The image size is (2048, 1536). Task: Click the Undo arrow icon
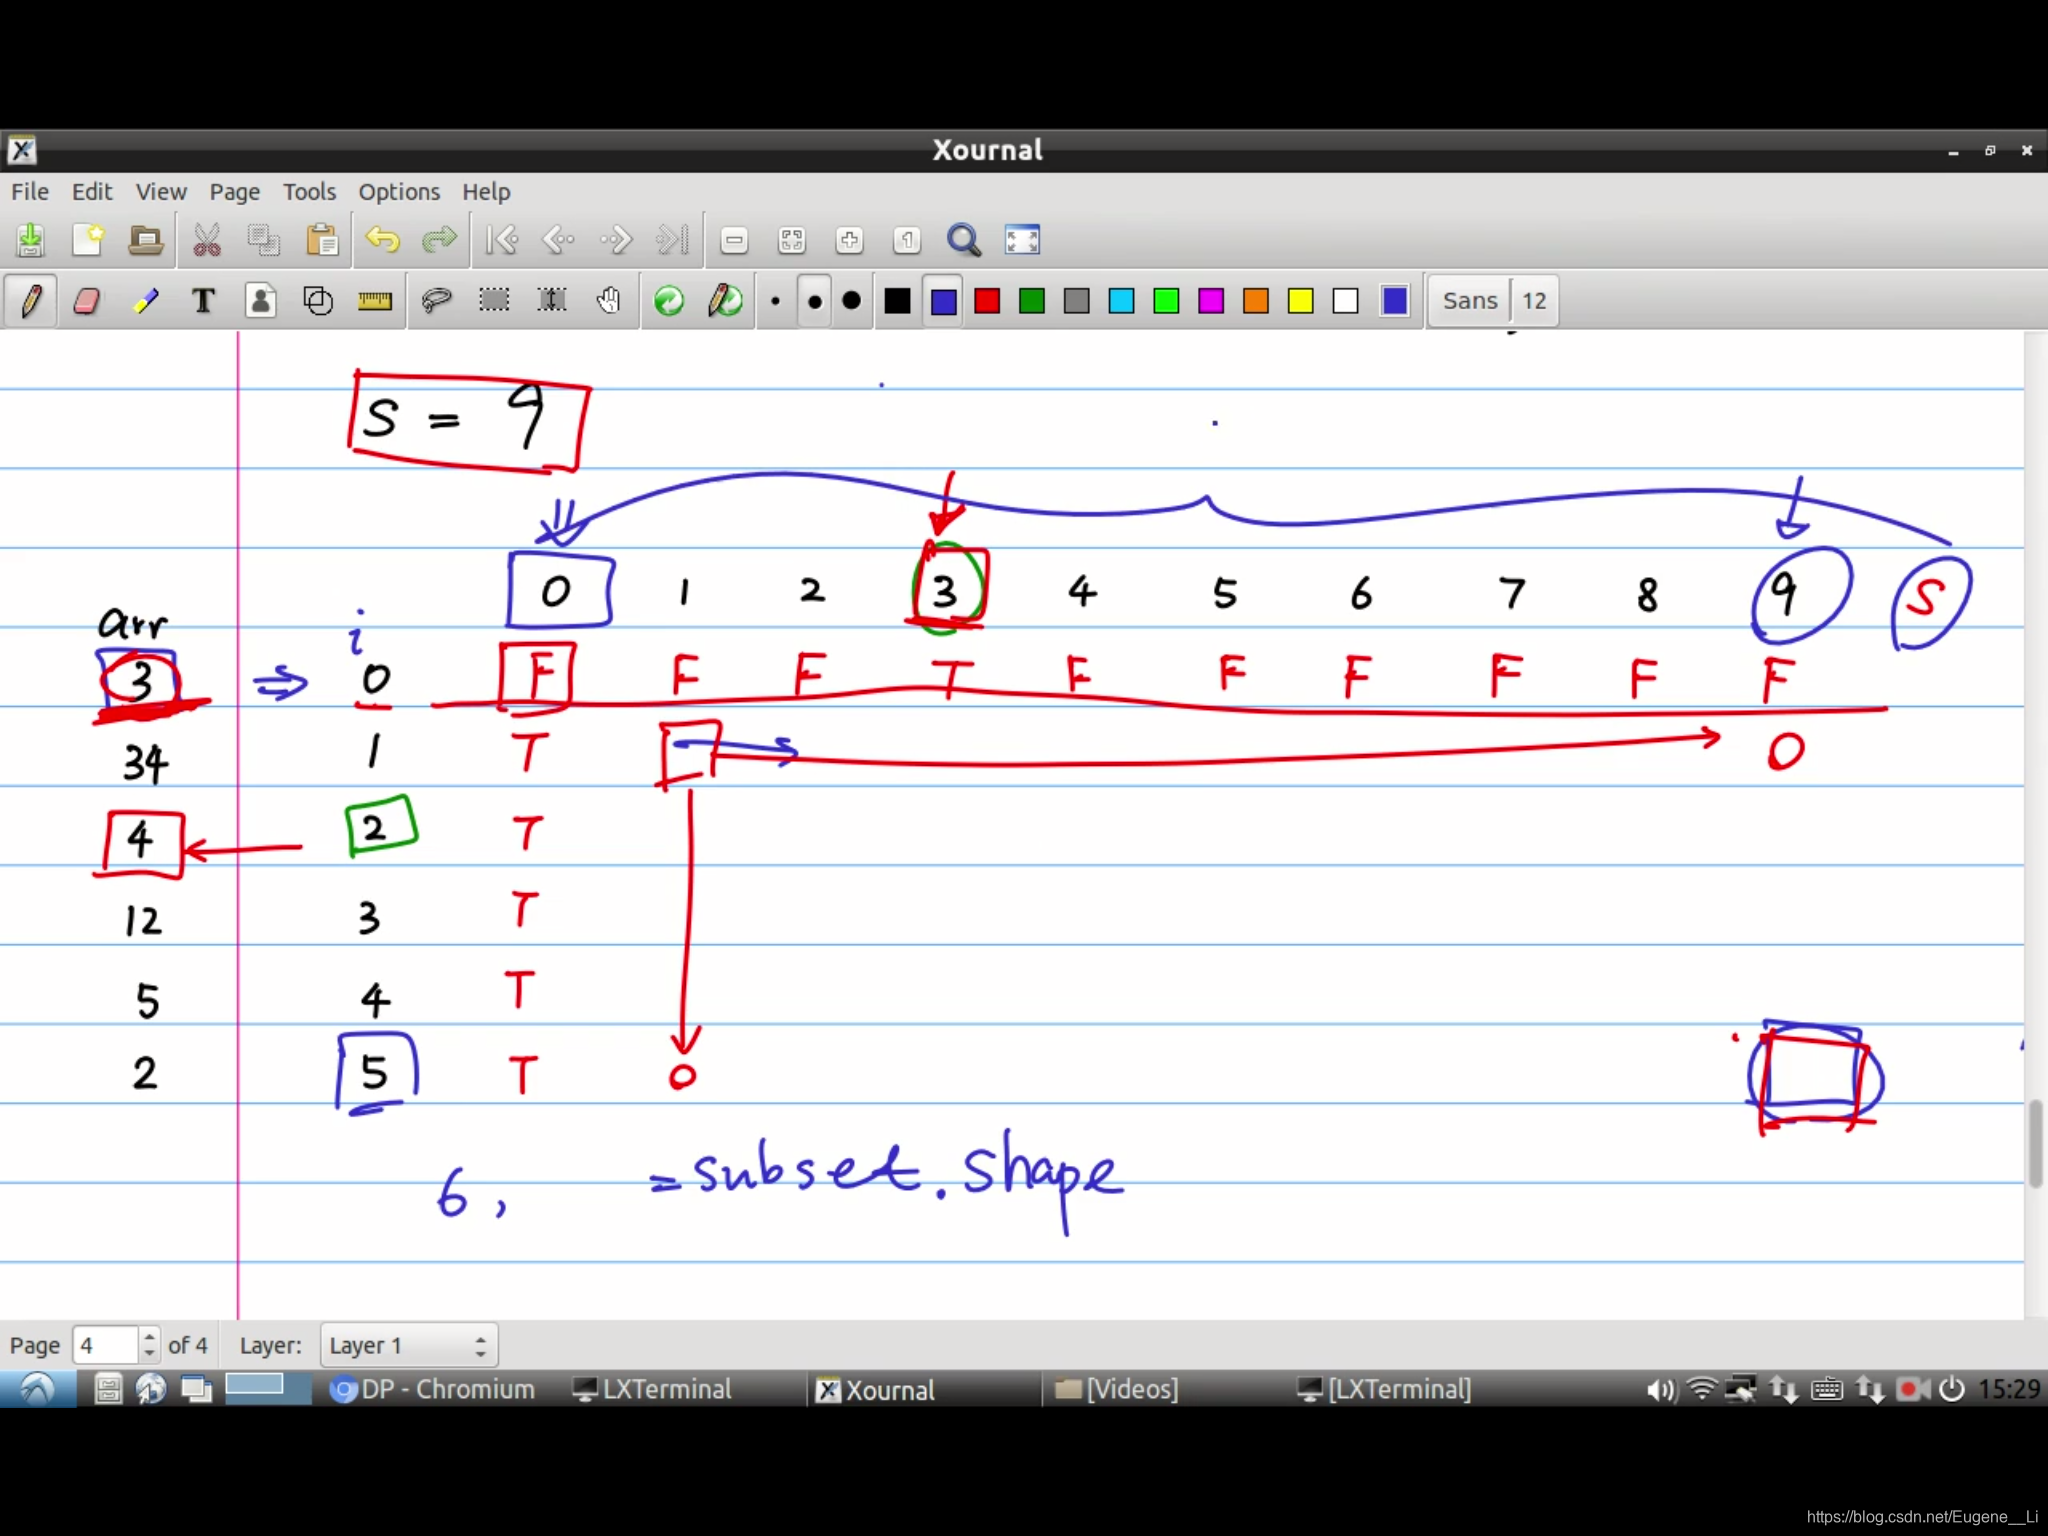pos(382,240)
